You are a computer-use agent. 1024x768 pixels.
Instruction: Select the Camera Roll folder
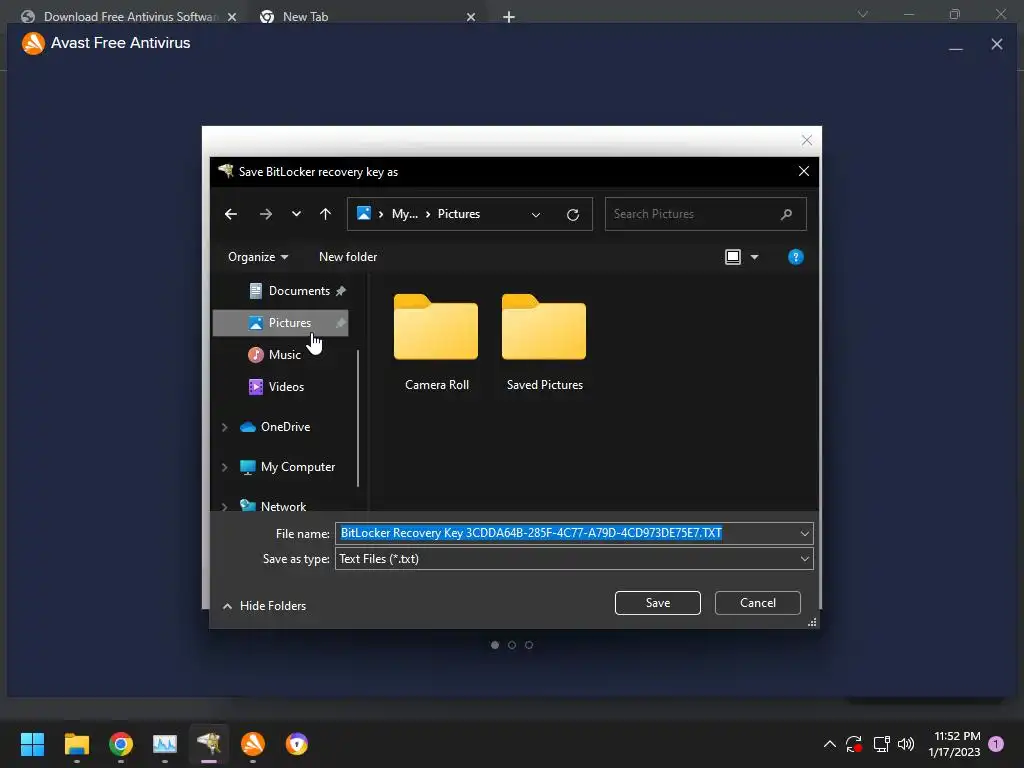coord(436,342)
